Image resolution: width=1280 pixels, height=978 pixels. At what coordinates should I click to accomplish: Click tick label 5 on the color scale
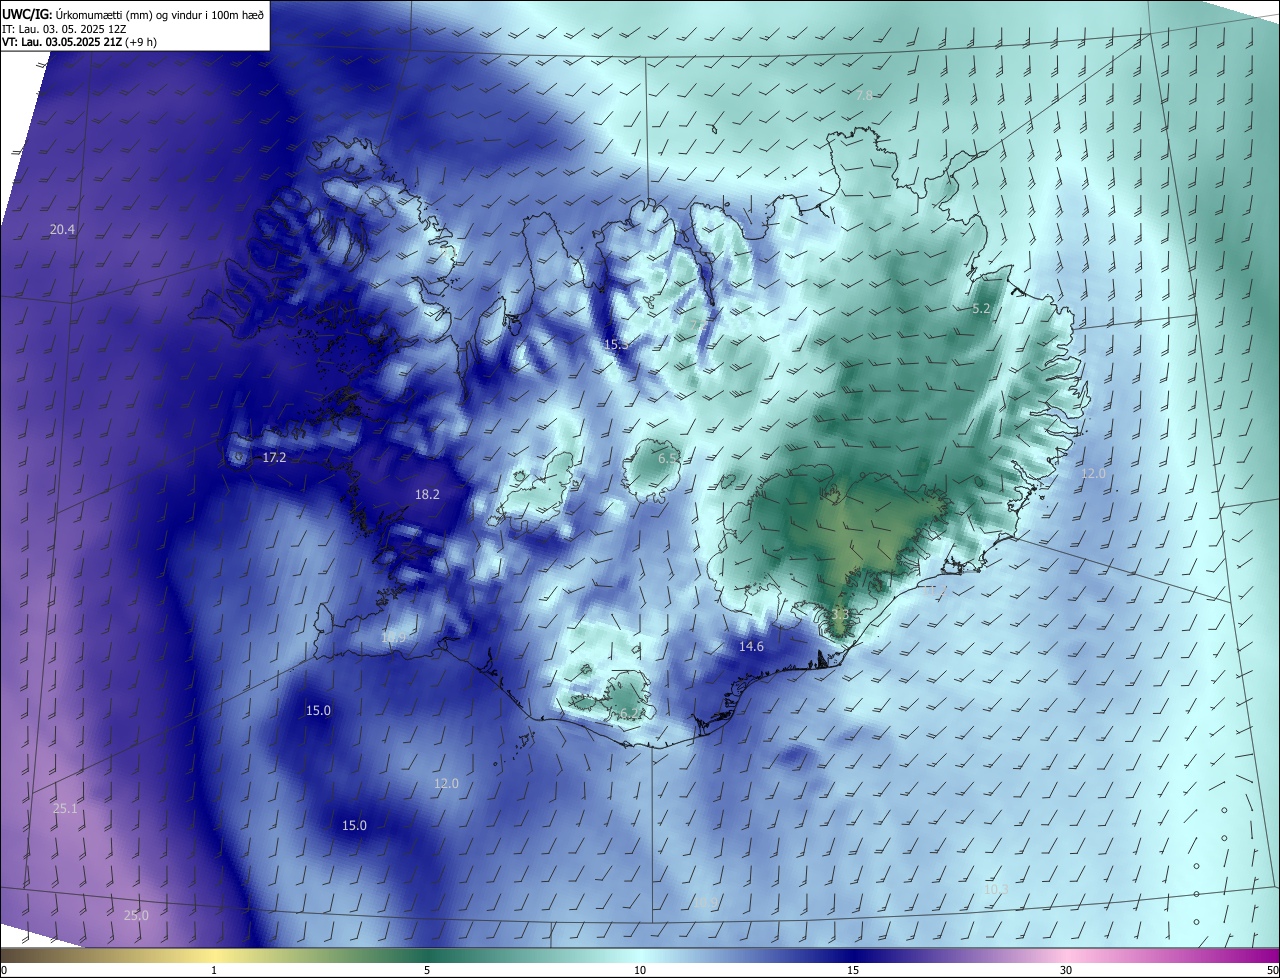(427, 970)
